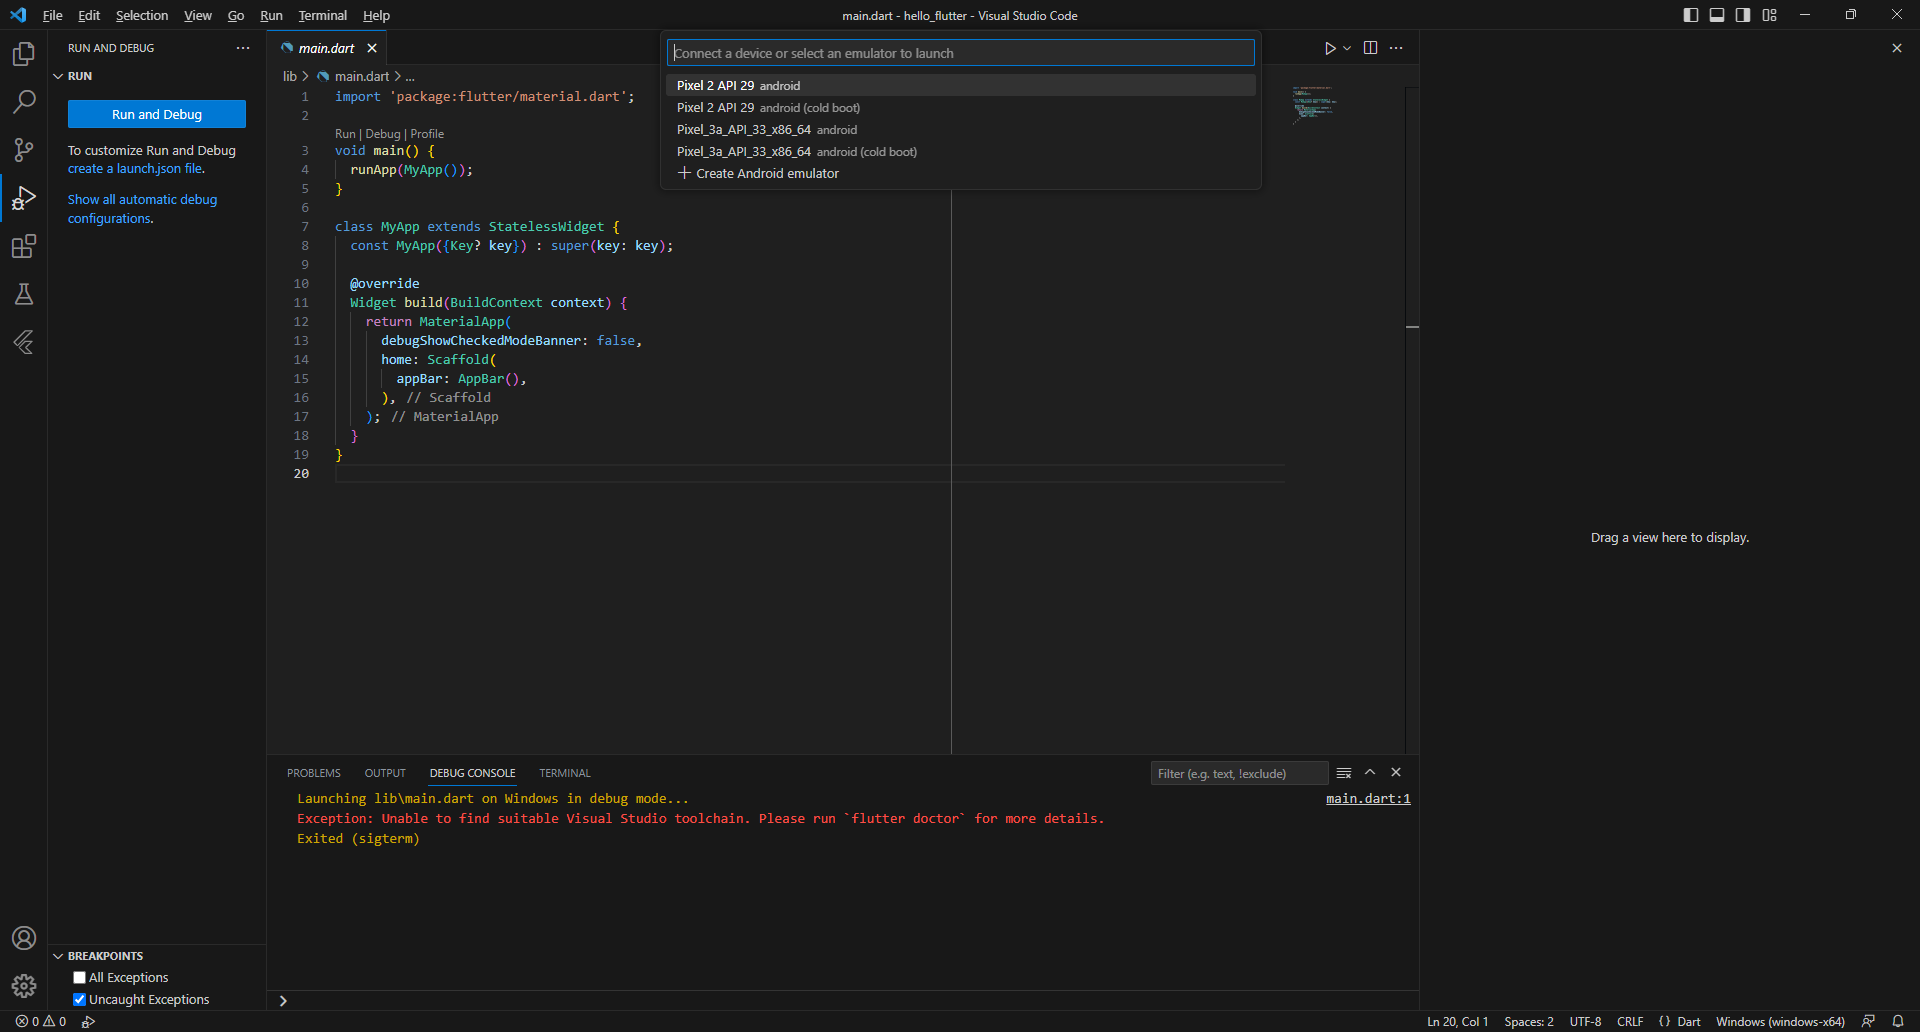1920x1032 pixels.
Task: Open the run button dropdown arrow
Action: click(1347, 48)
